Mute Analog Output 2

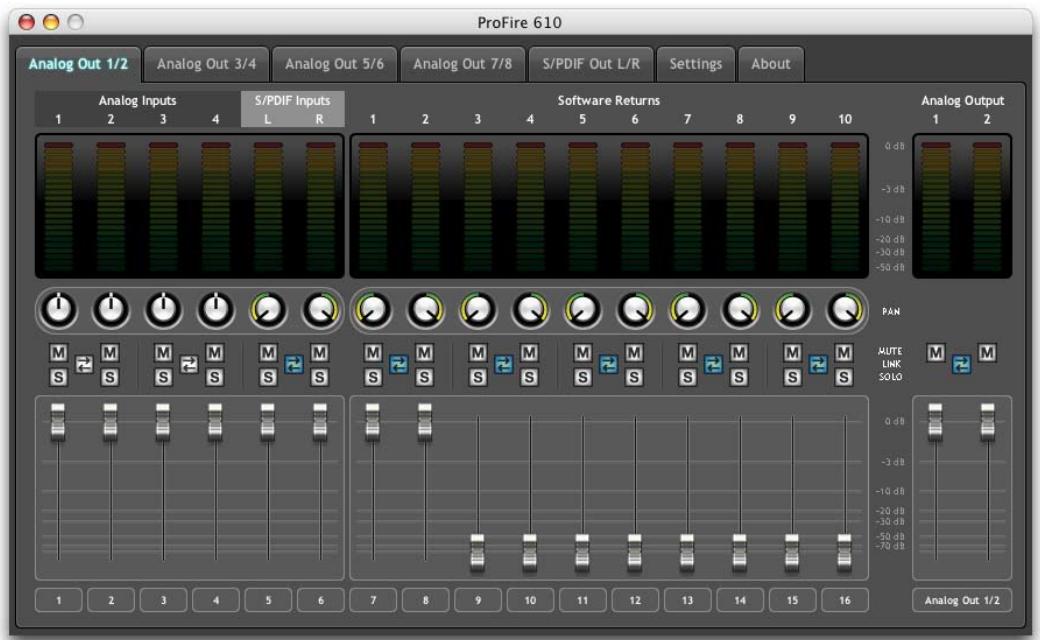987,352
